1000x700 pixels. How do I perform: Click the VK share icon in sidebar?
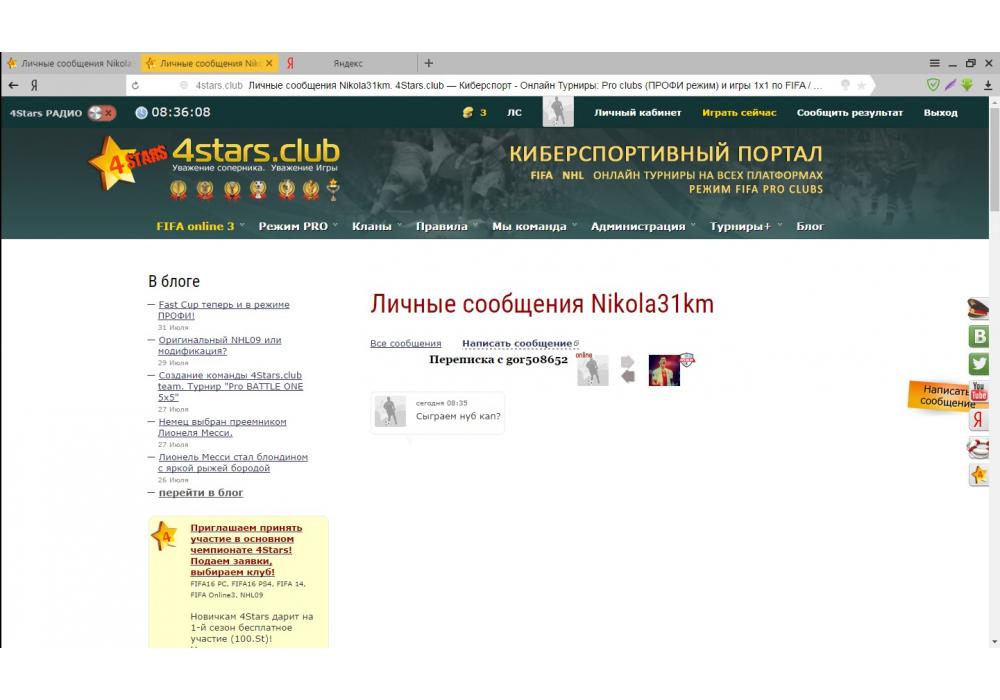pyautogui.click(x=979, y=337)
